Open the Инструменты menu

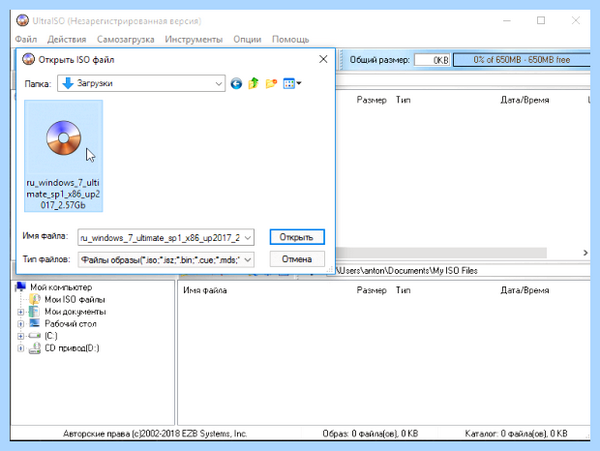click(194, 39)
